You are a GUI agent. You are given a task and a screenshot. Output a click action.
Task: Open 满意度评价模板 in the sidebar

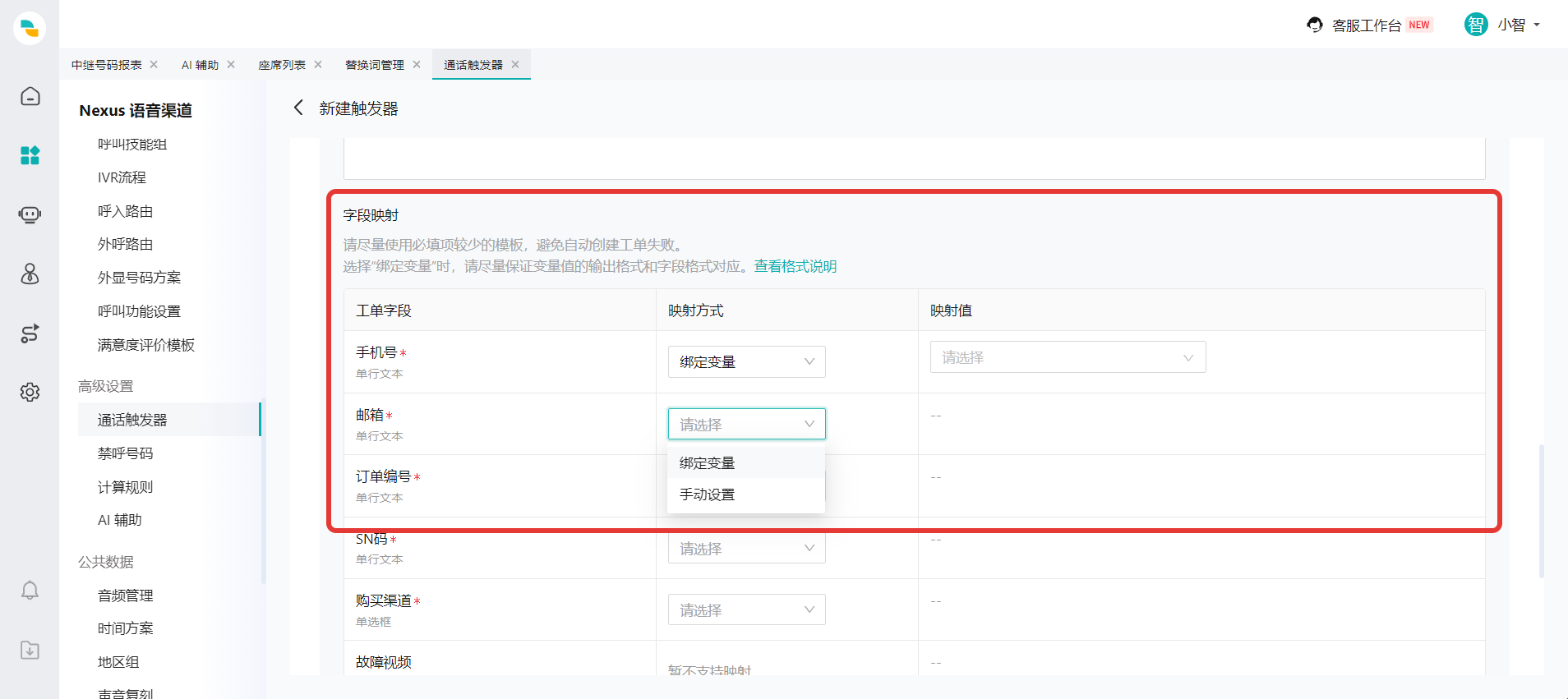146,346
